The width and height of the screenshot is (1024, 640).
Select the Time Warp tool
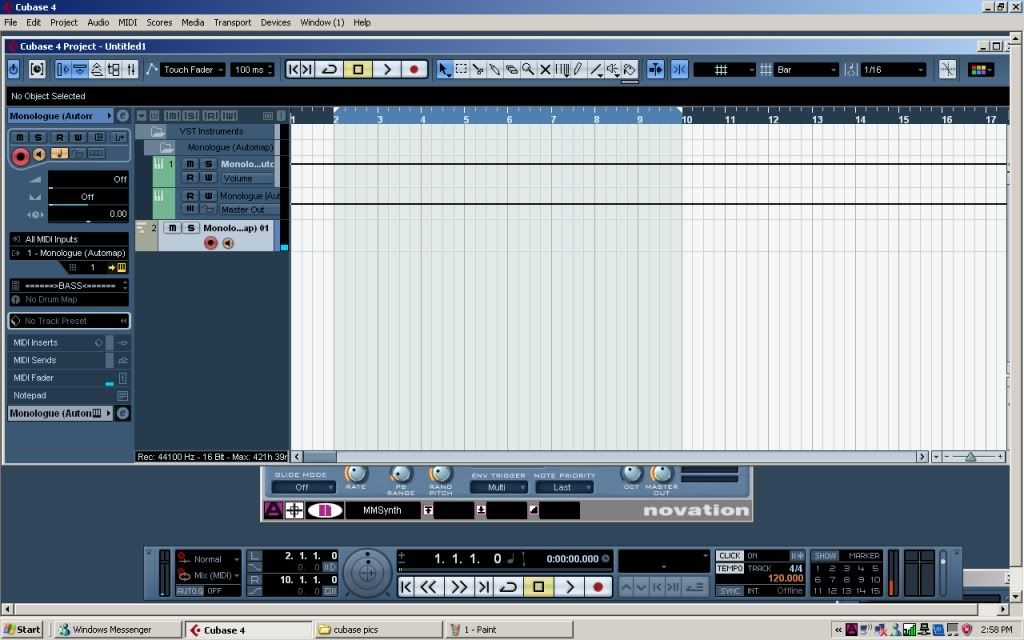562,69
